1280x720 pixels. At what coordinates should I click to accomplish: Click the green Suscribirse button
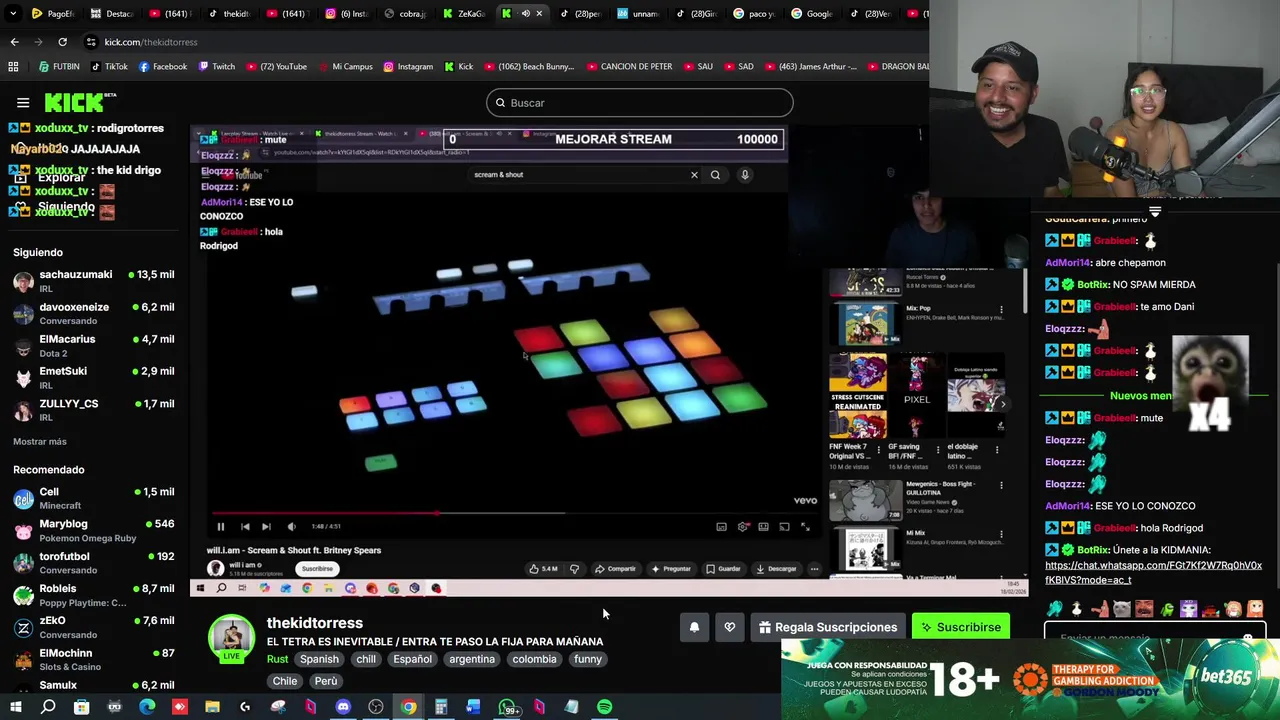[960, 627]
